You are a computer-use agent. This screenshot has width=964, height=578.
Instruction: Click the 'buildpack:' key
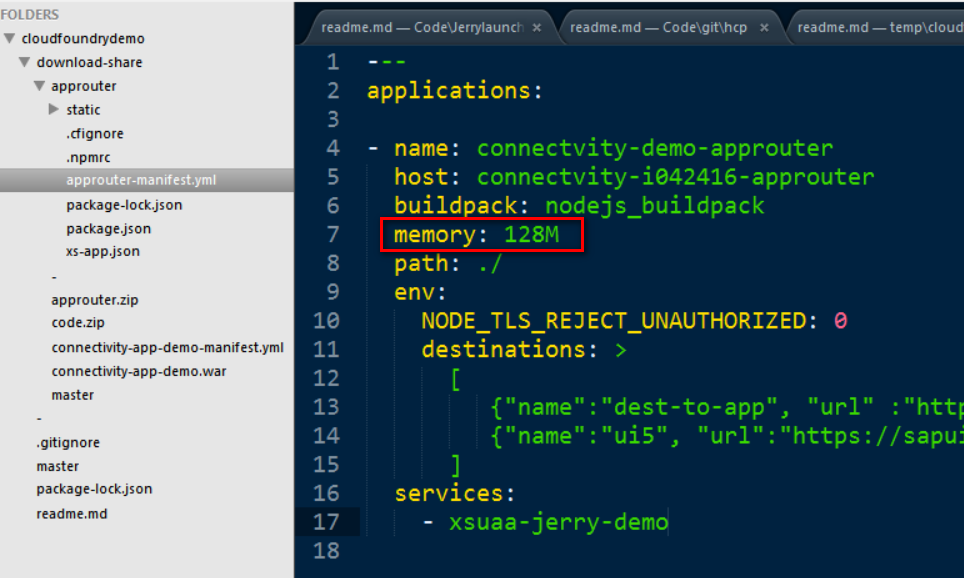[462, 206]
